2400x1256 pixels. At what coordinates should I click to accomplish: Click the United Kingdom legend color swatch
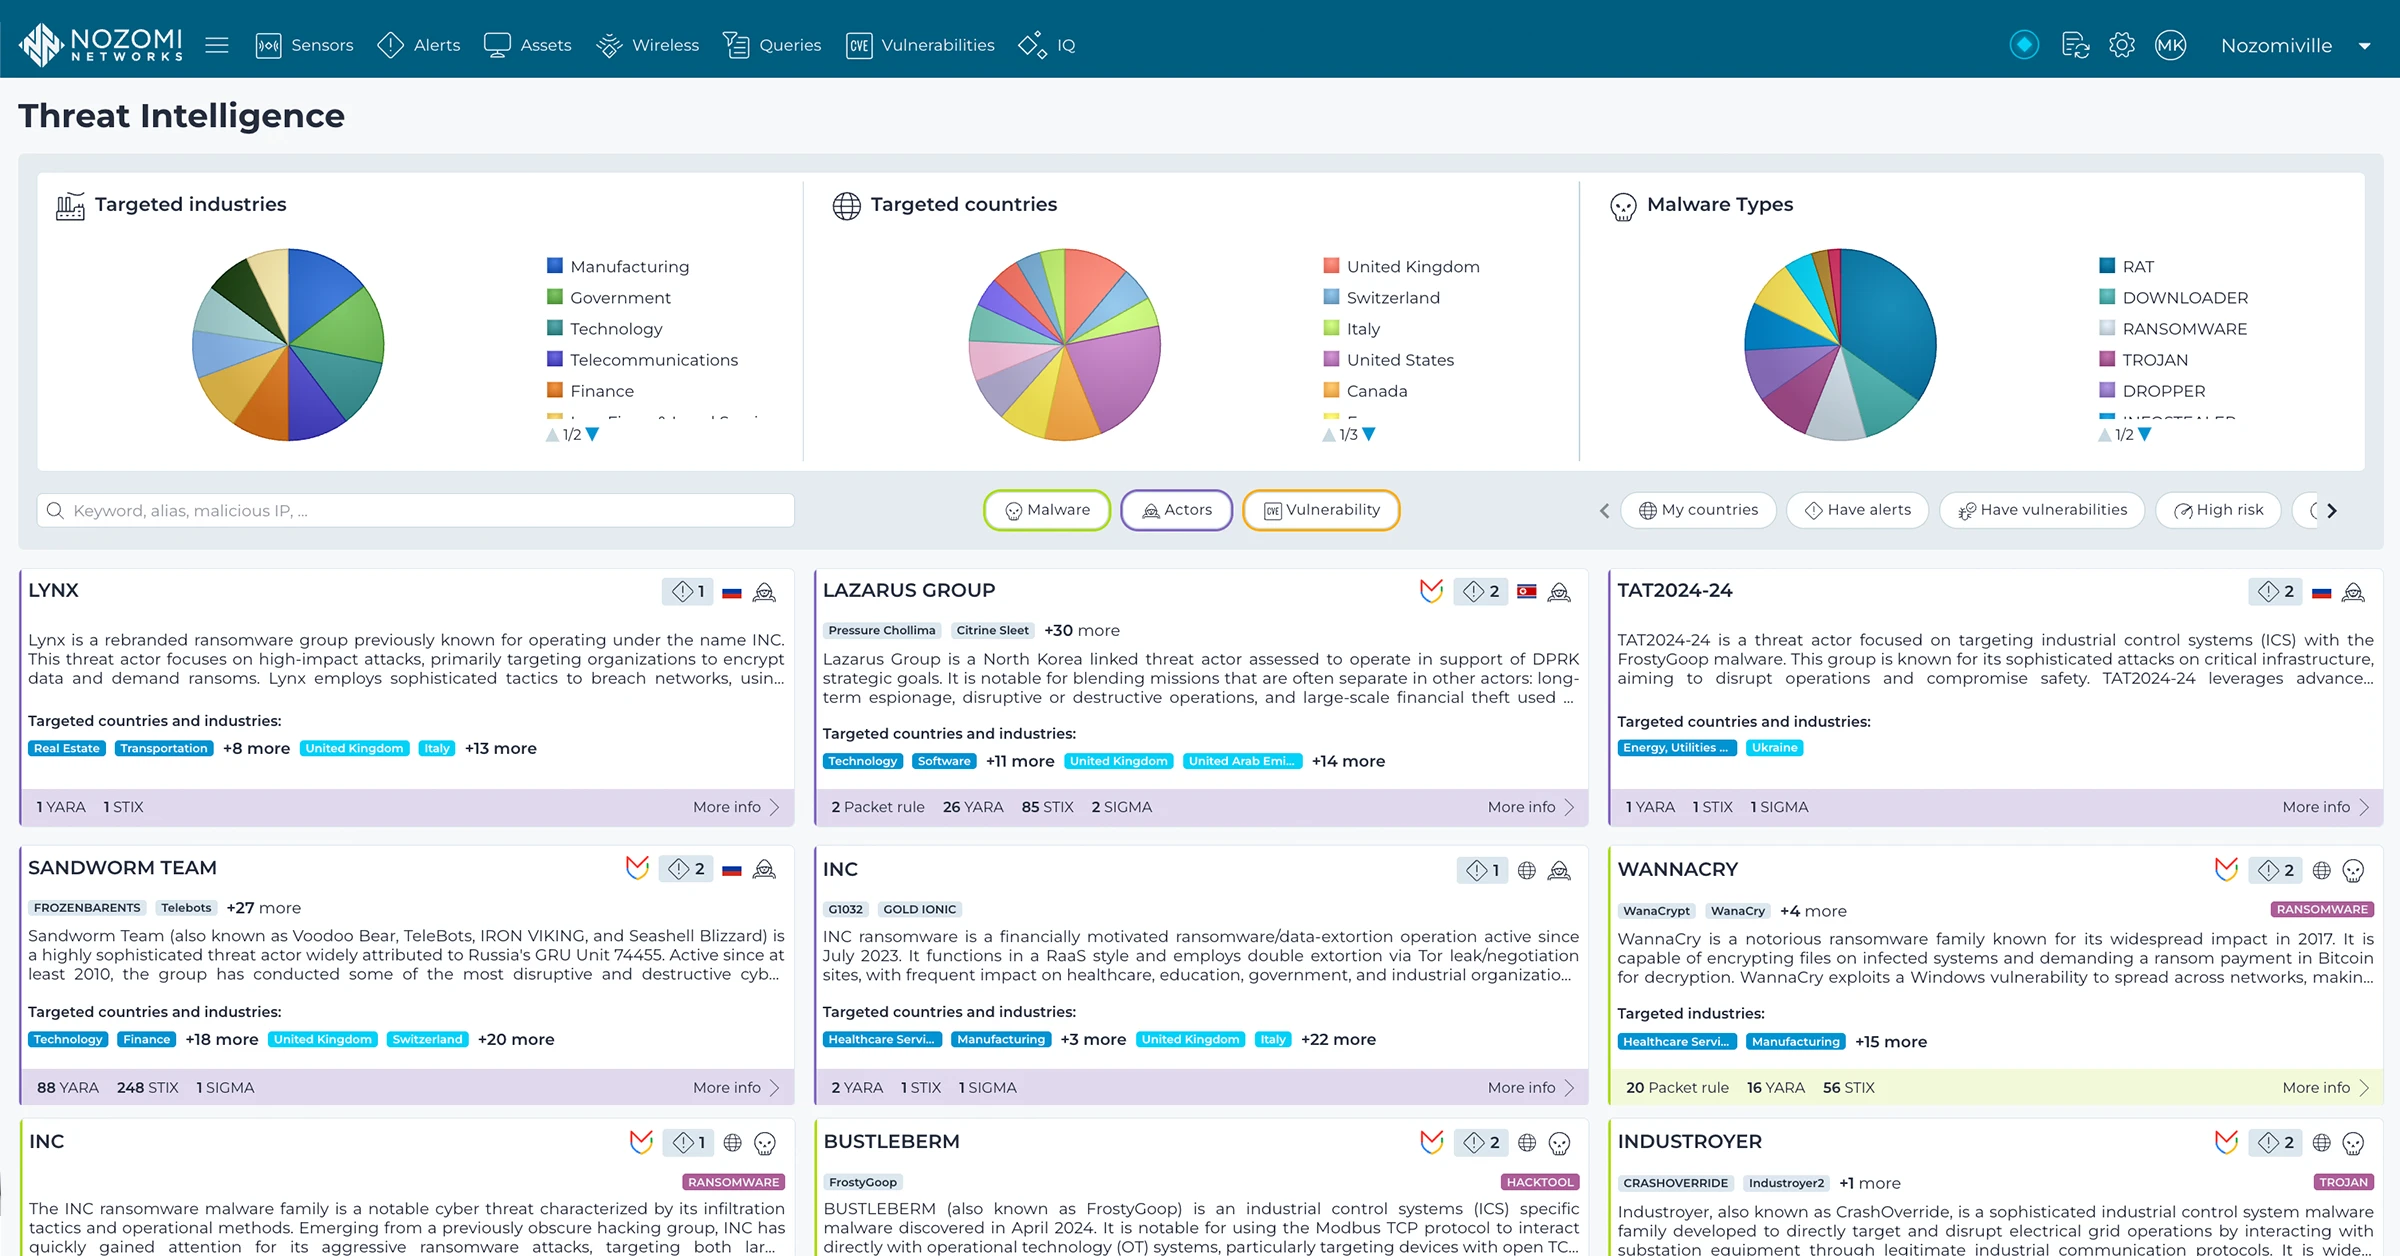point(1331,266)
